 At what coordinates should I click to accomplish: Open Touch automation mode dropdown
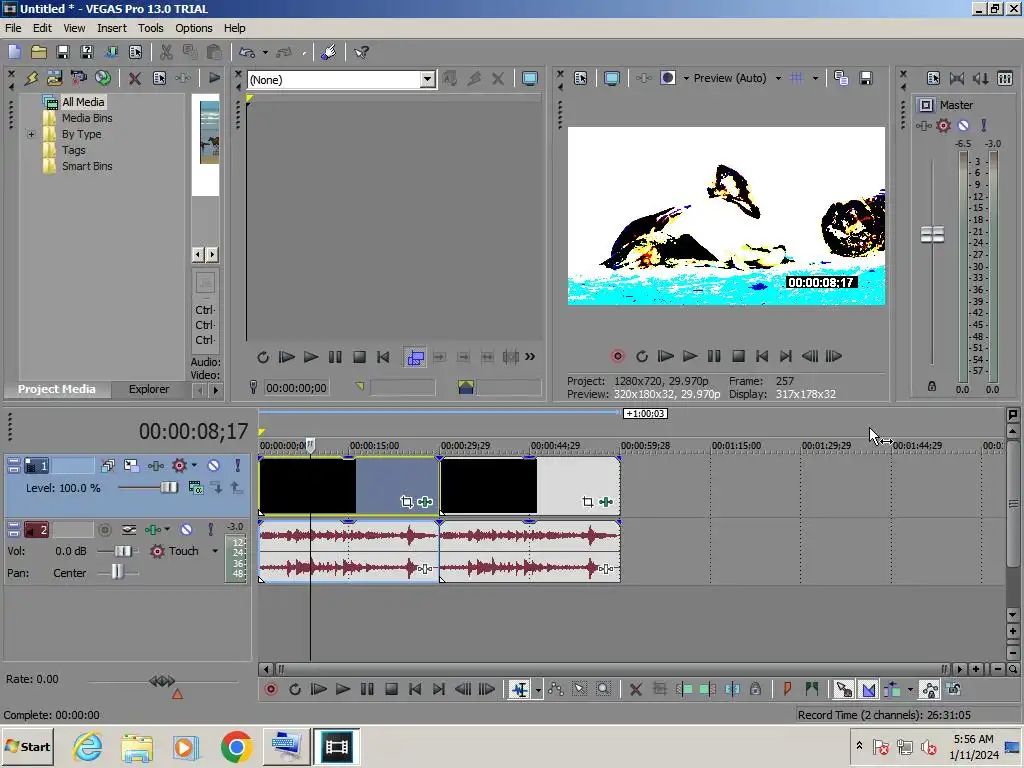point(215,551)
